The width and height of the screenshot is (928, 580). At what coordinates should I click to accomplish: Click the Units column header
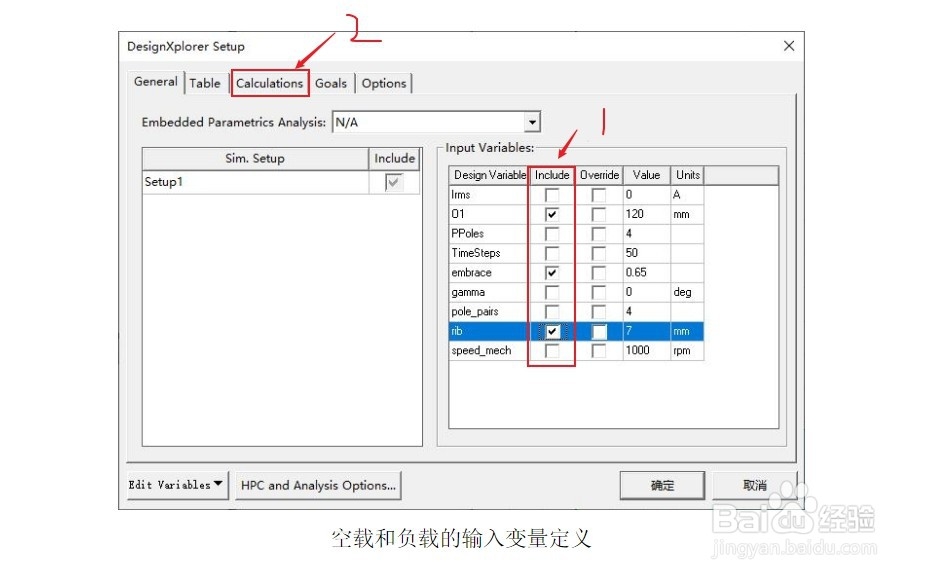coord(687,175)
